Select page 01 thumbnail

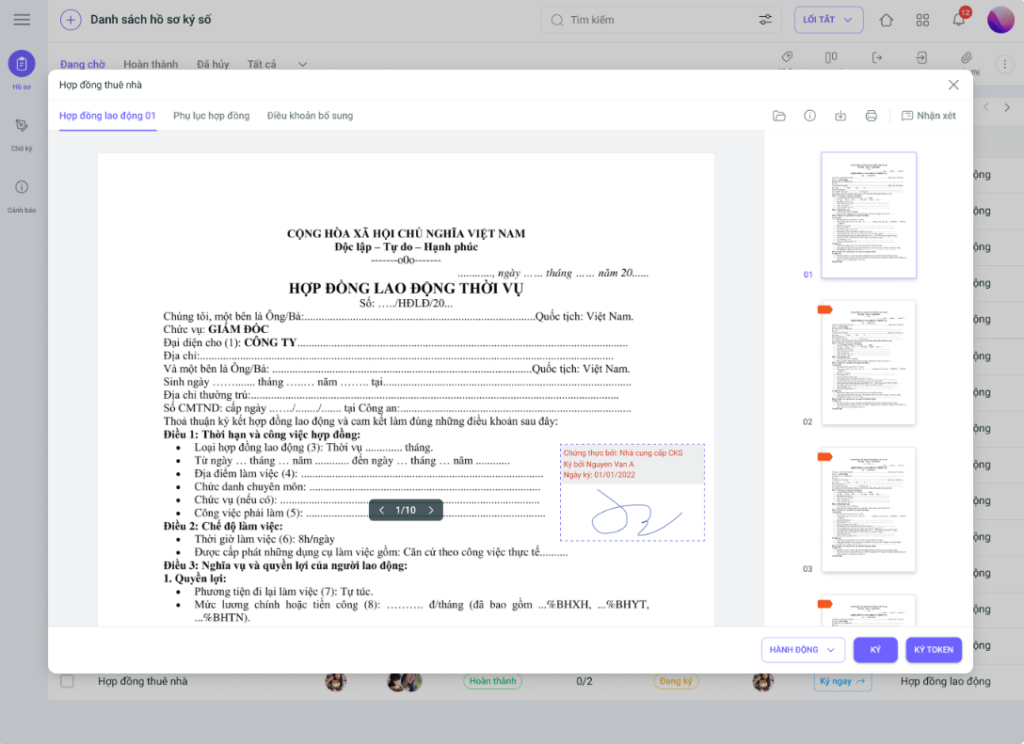869,215
